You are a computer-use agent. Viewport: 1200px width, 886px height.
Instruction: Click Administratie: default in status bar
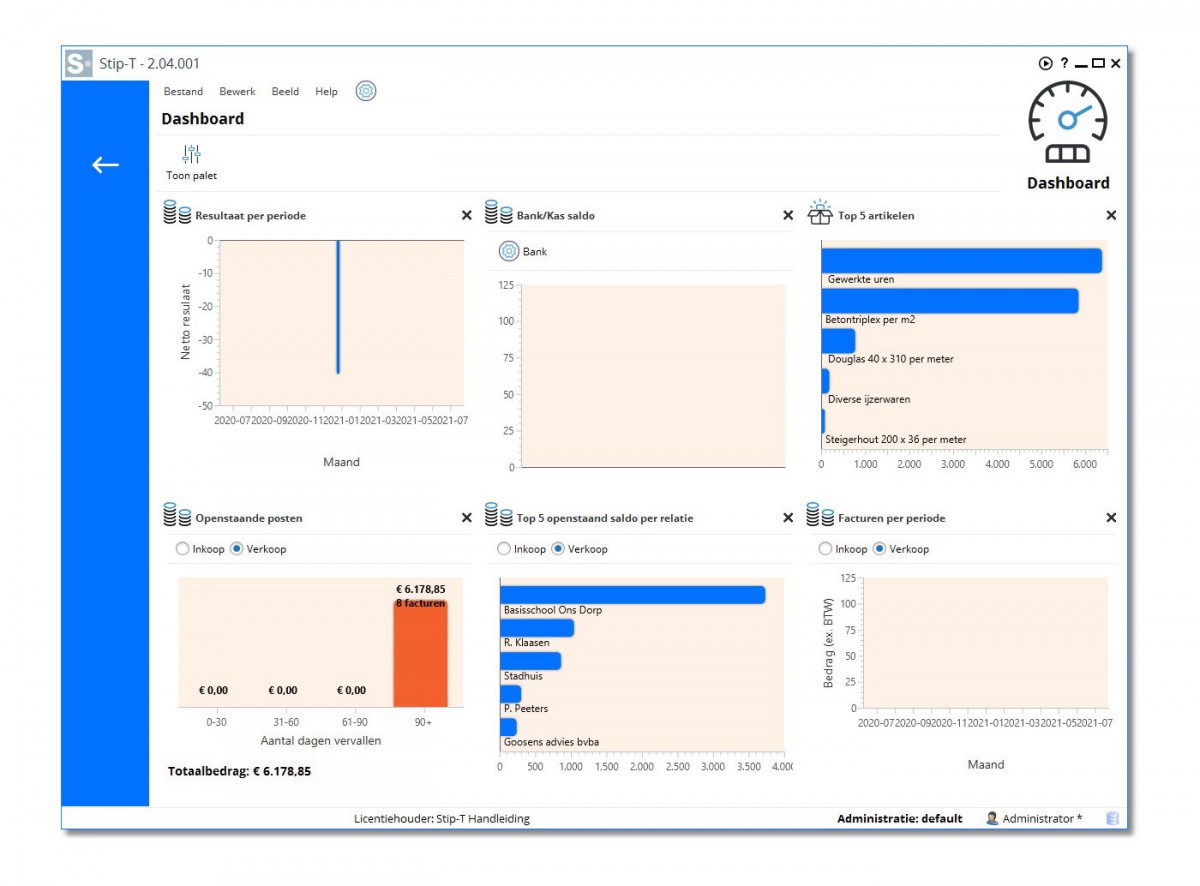pyautogui.click(x=899, y=818)
